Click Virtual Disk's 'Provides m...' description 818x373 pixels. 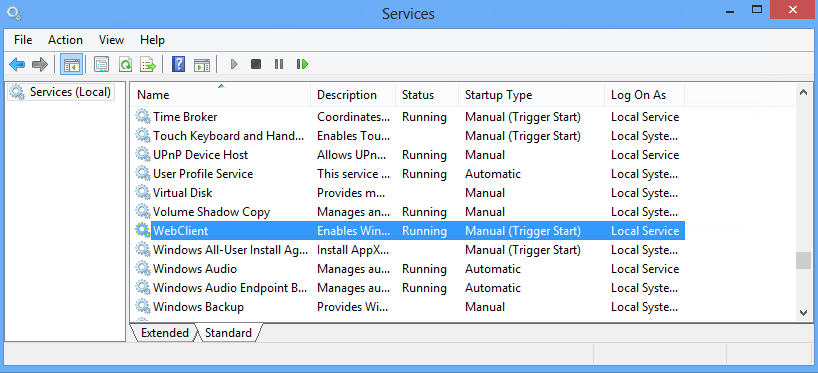(x=351, y=193)
